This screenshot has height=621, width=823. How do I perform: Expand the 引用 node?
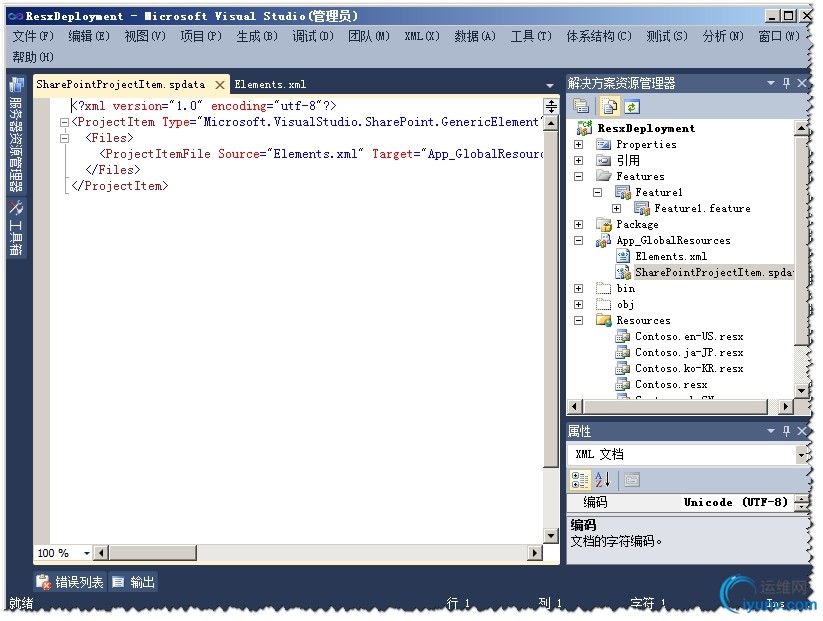[x=578, y=160]
